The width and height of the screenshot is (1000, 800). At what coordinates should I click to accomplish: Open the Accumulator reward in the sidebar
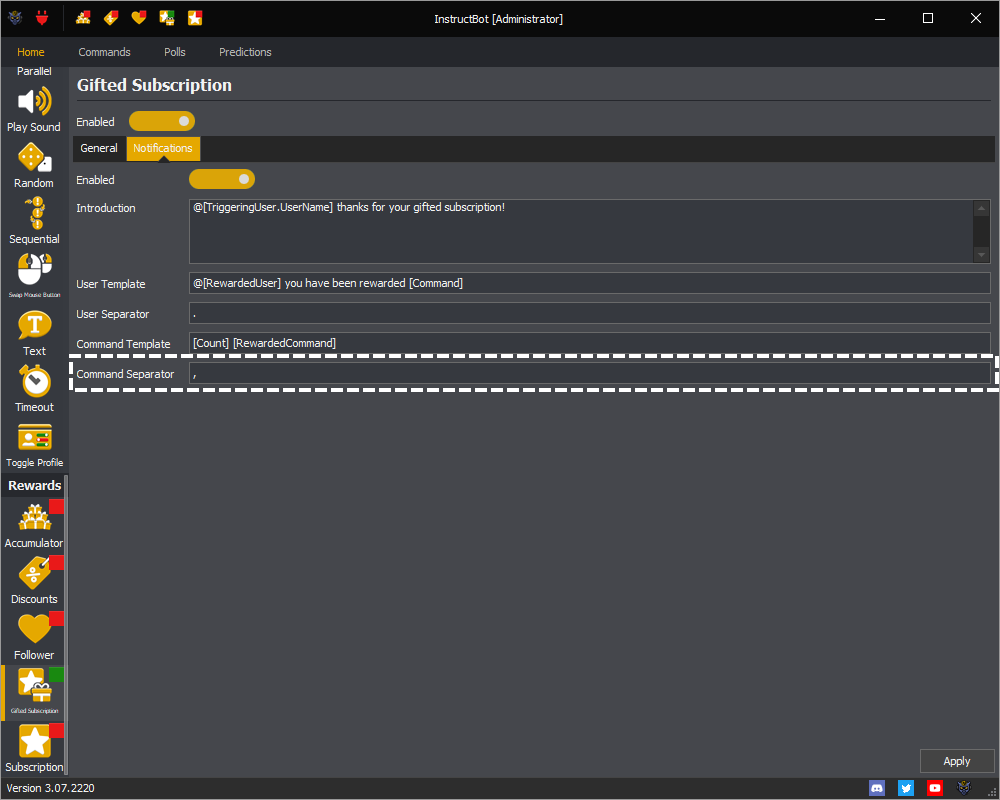pos(34,526)
